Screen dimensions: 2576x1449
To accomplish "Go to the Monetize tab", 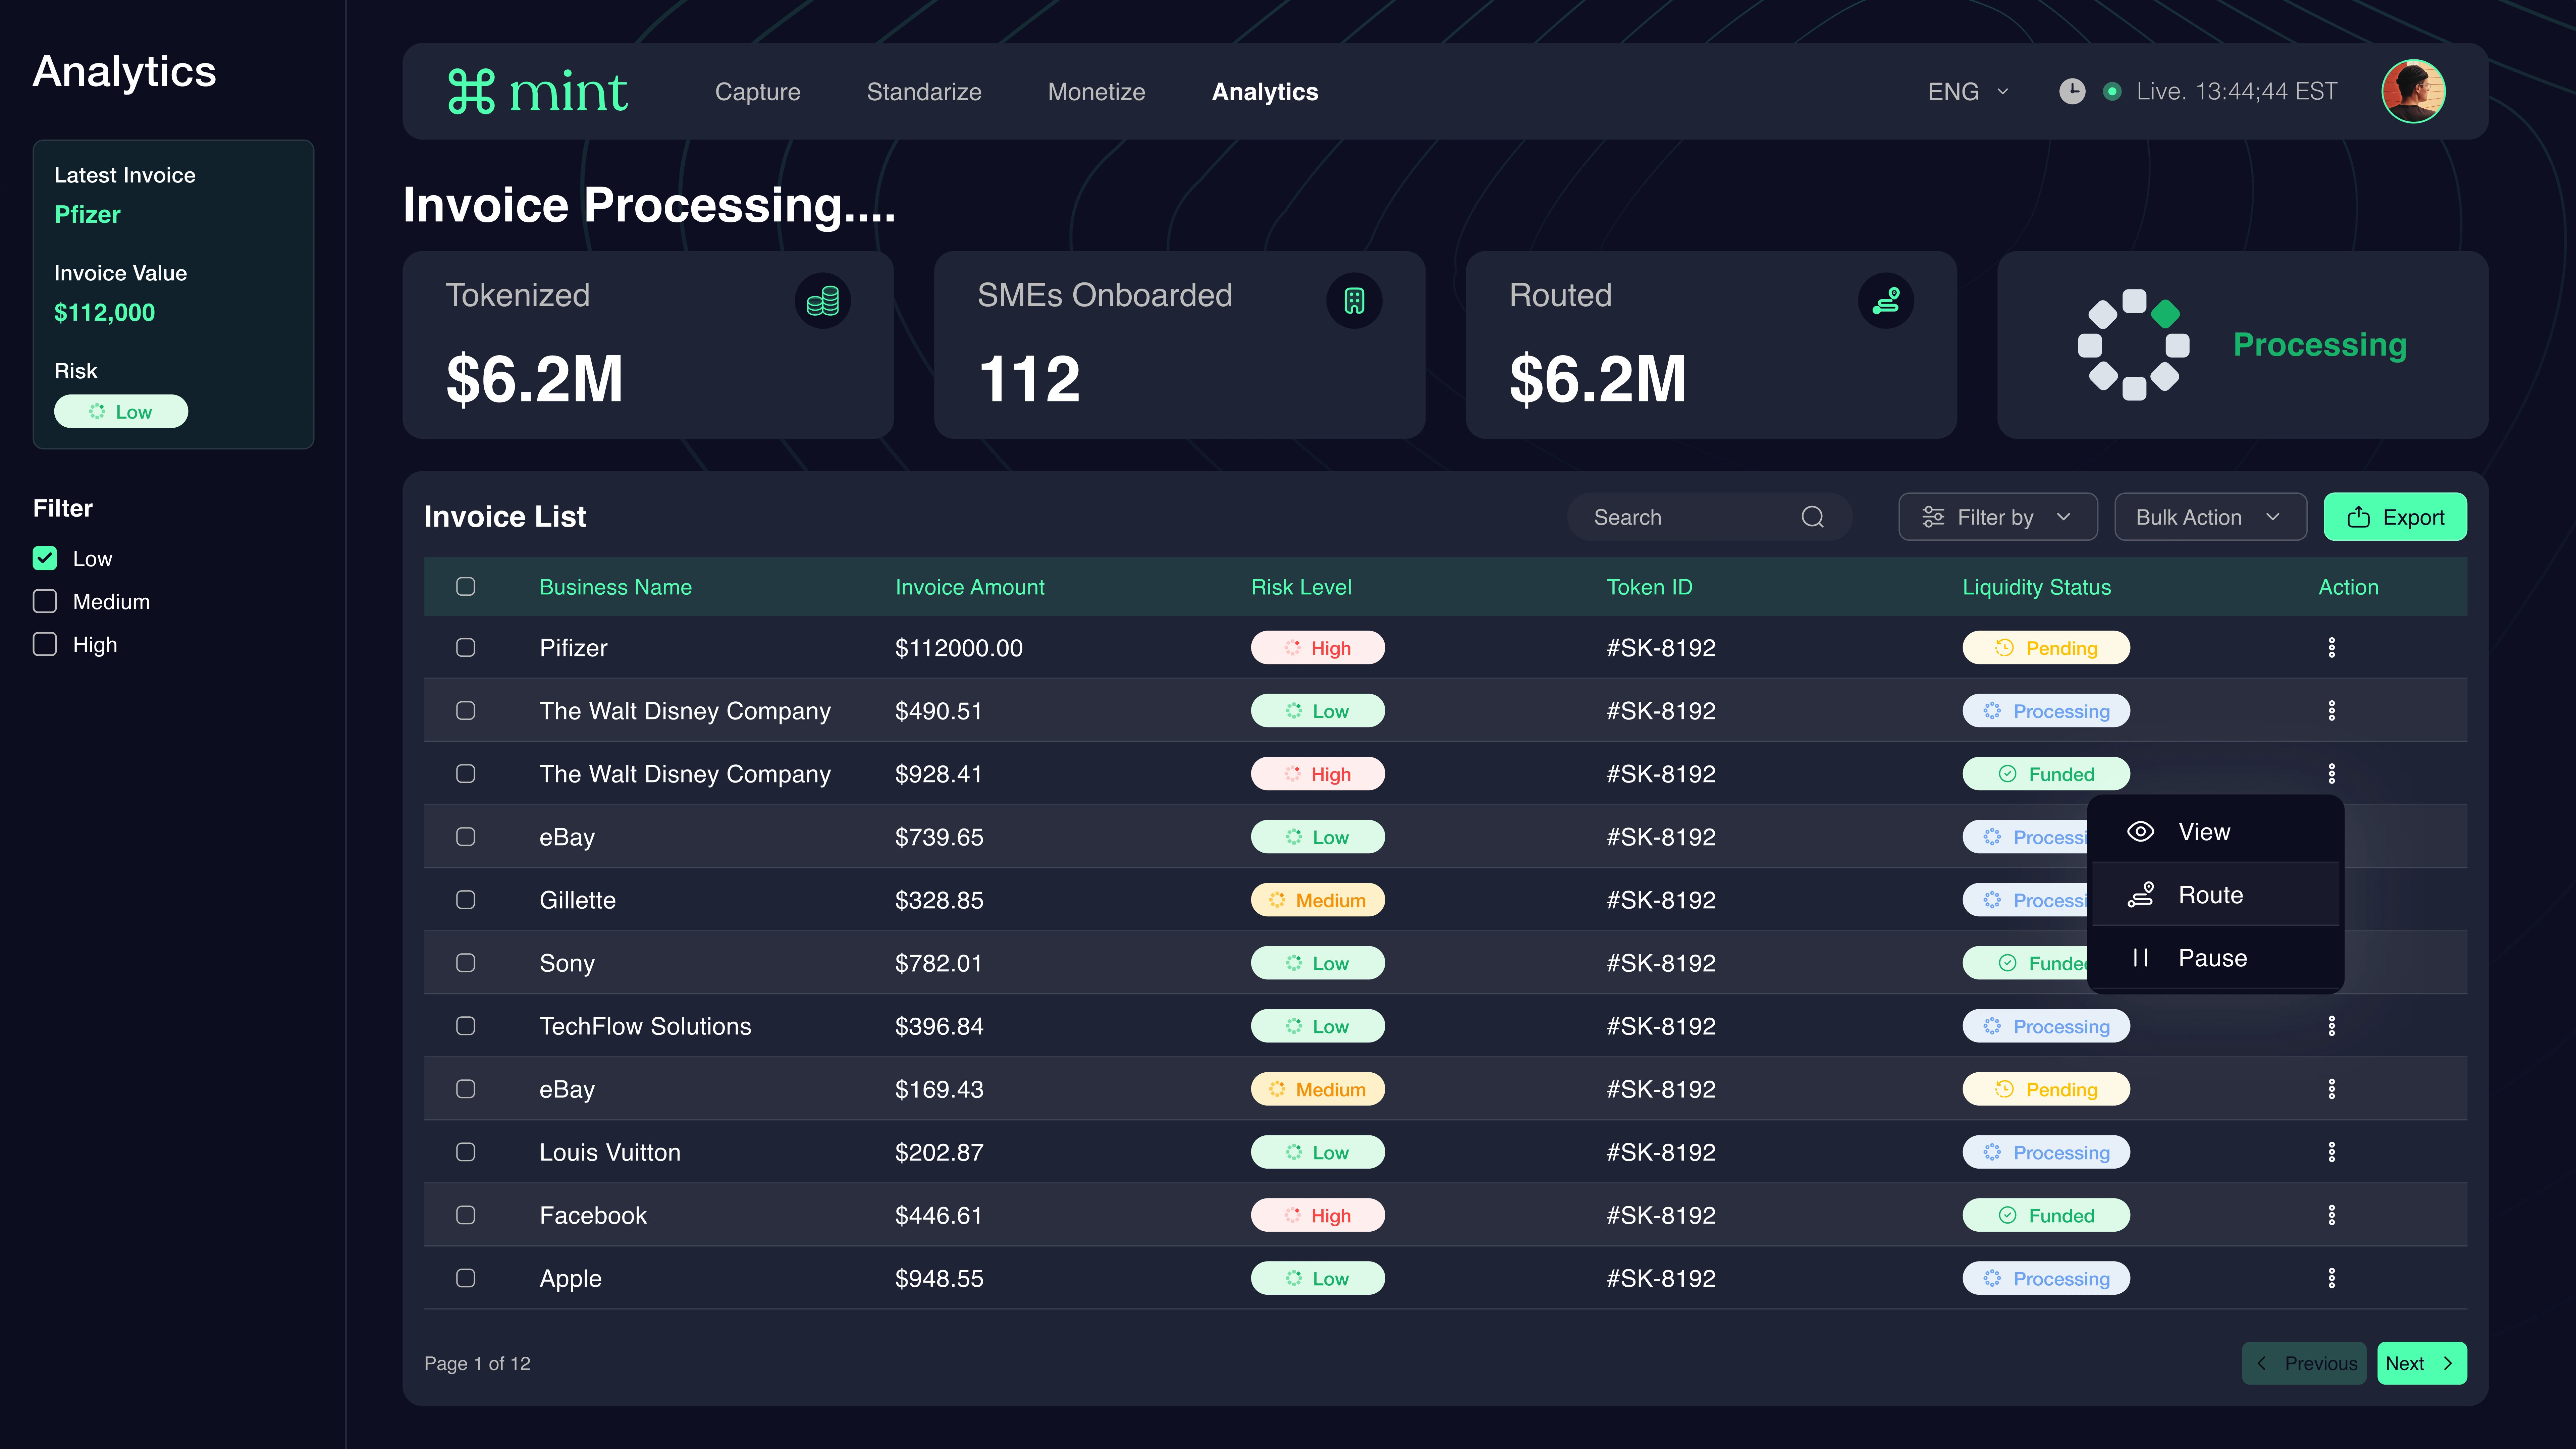I will tap(1096, 92).
